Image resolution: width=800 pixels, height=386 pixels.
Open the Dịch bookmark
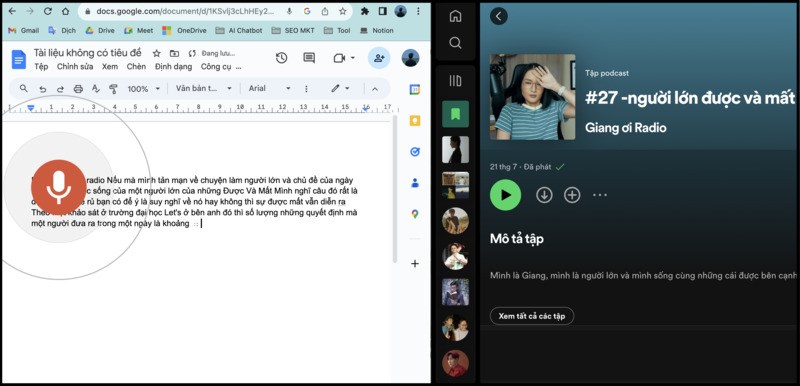coord(62,31)
